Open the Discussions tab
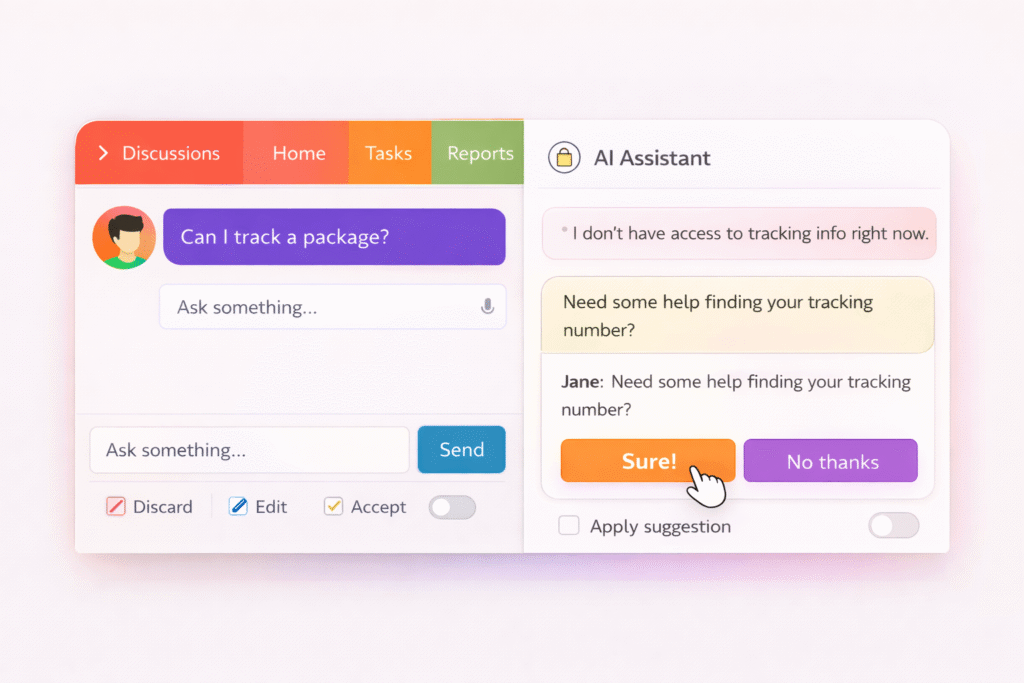 (170, 153)
